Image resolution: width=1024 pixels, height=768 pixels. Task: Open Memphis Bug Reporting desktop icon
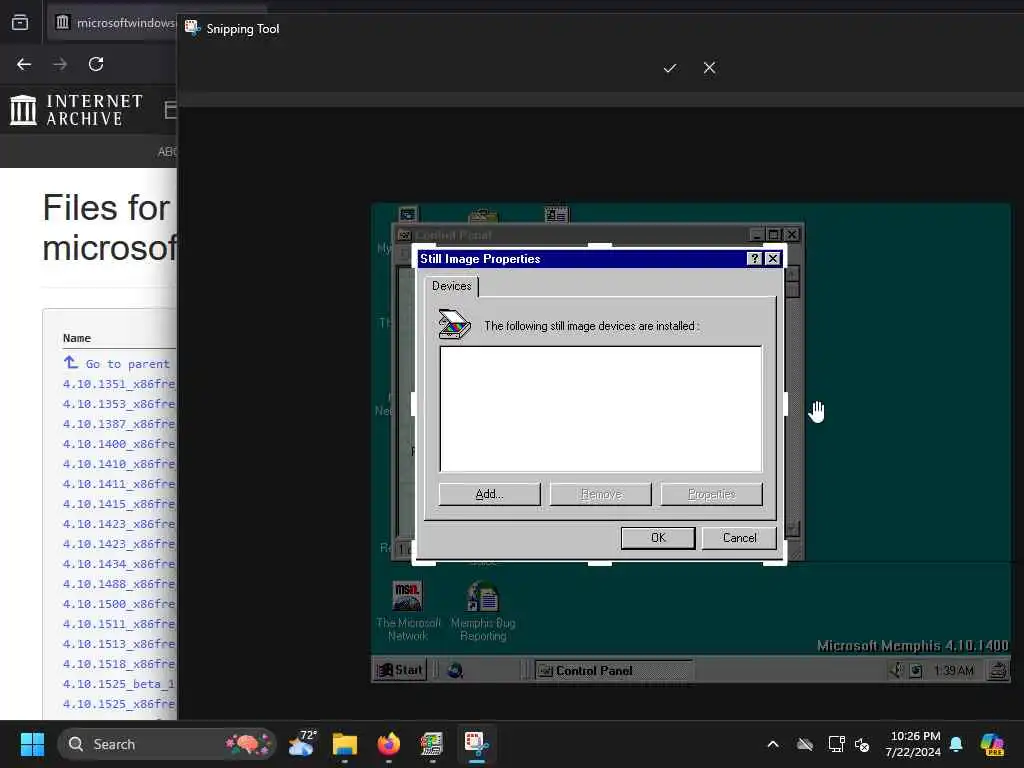[483, 611]
